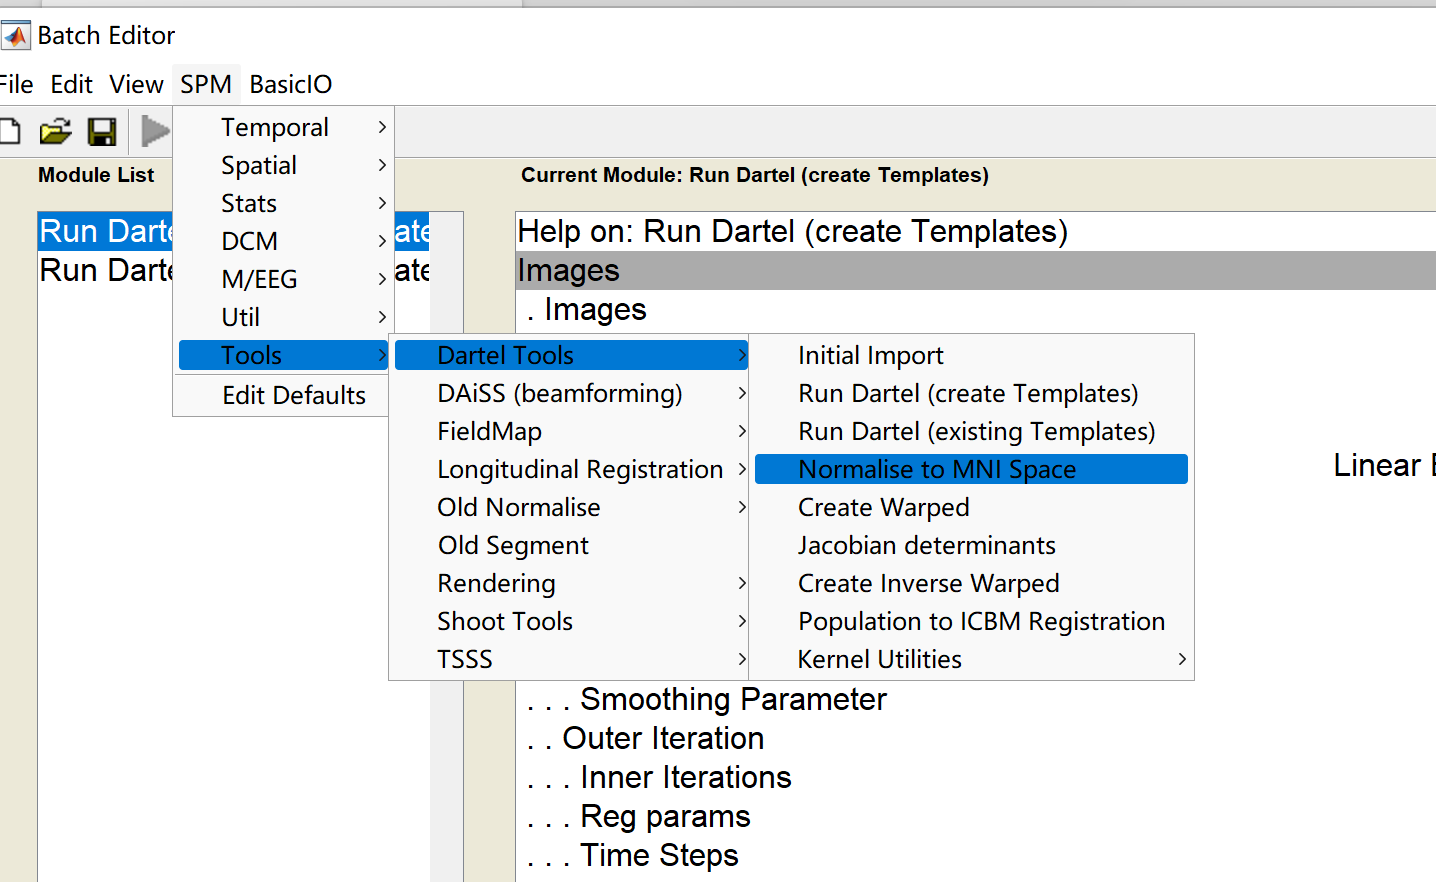Choose Run Dartel (existing Templates) menu item
The image size is (1436, 882).
tap(971, 431)
